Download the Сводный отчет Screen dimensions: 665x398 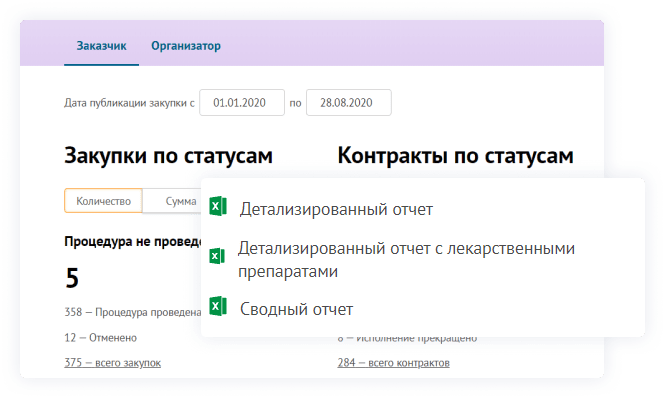296,309
